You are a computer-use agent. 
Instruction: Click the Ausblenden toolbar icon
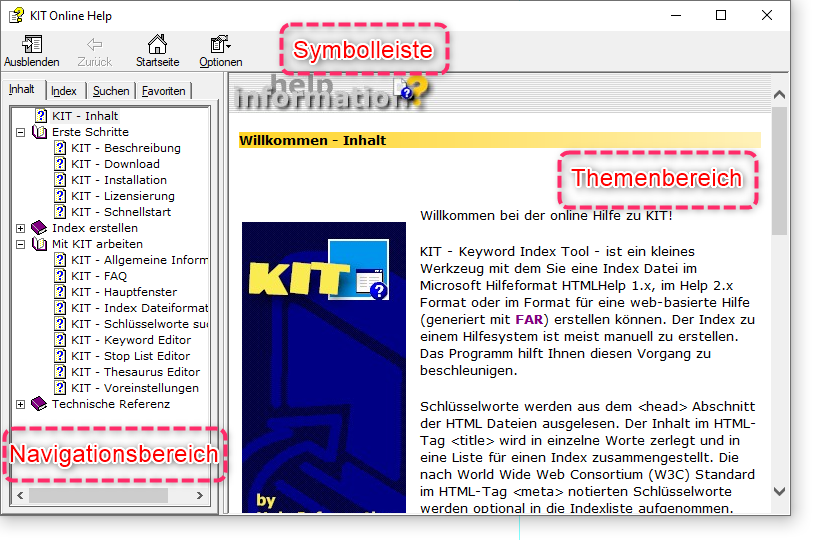[x=31, y=44]
